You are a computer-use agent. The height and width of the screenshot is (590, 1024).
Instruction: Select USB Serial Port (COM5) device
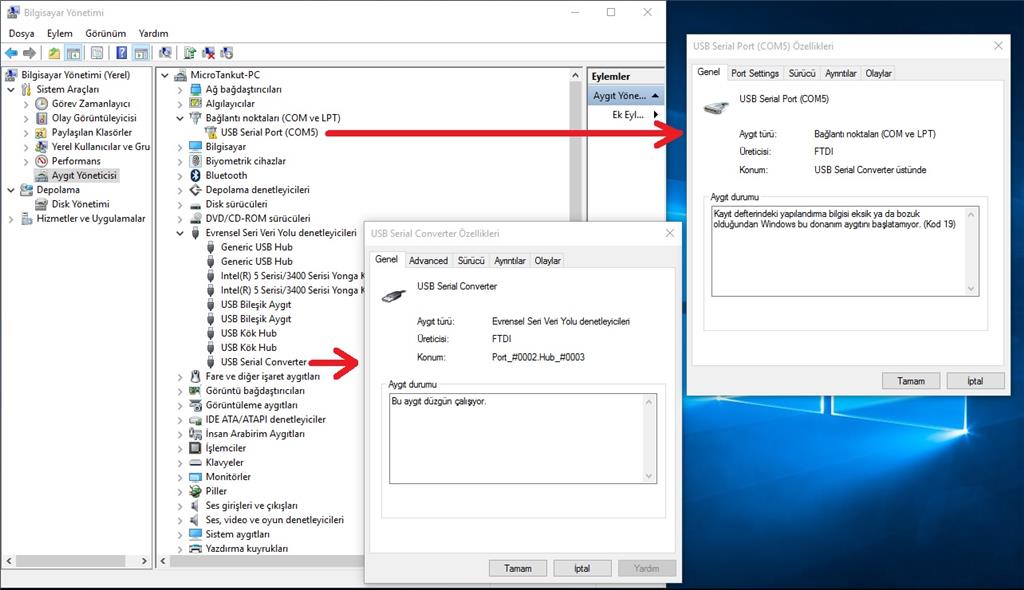(x=269, y=132)
